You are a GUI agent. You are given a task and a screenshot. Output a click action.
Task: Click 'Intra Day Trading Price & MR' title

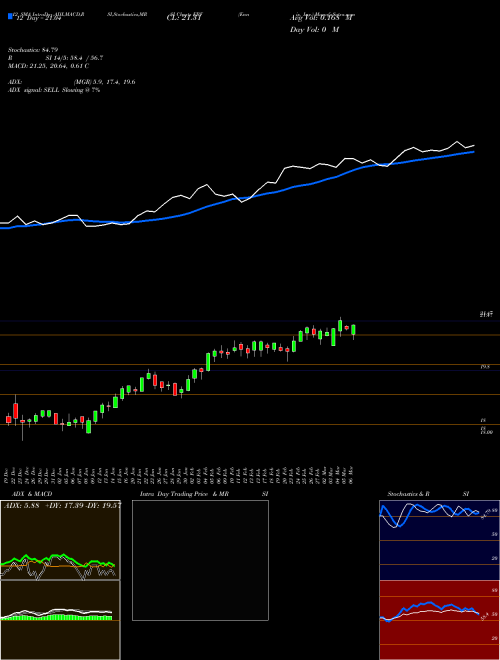pyautogui.click(x=184, y=494)
